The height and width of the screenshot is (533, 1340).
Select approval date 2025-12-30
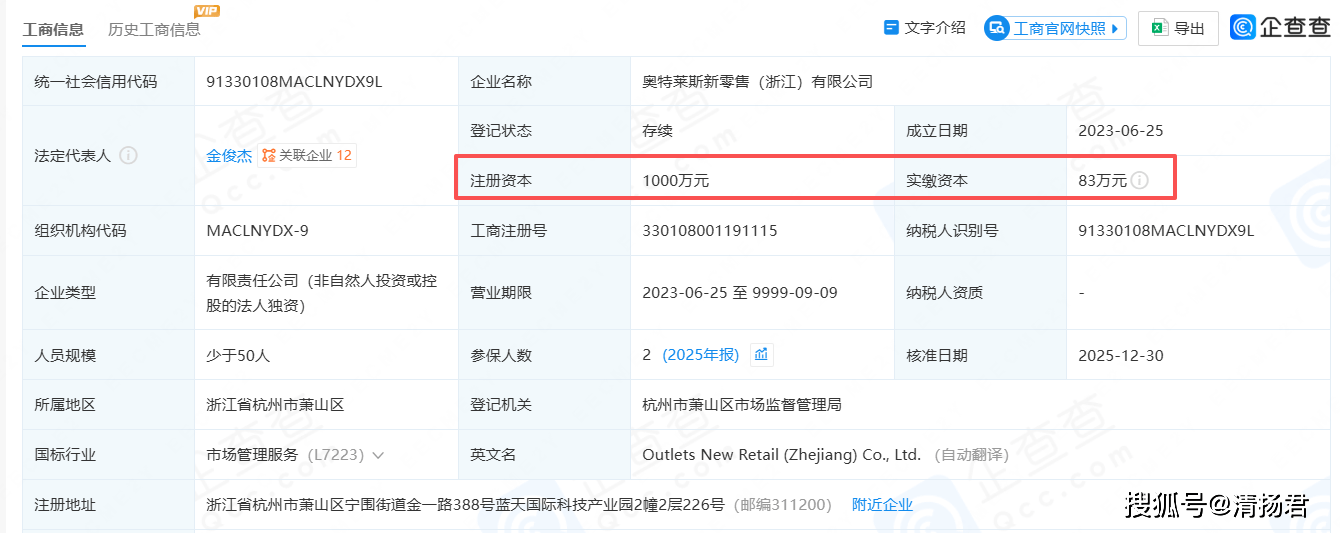point(1120,355)
